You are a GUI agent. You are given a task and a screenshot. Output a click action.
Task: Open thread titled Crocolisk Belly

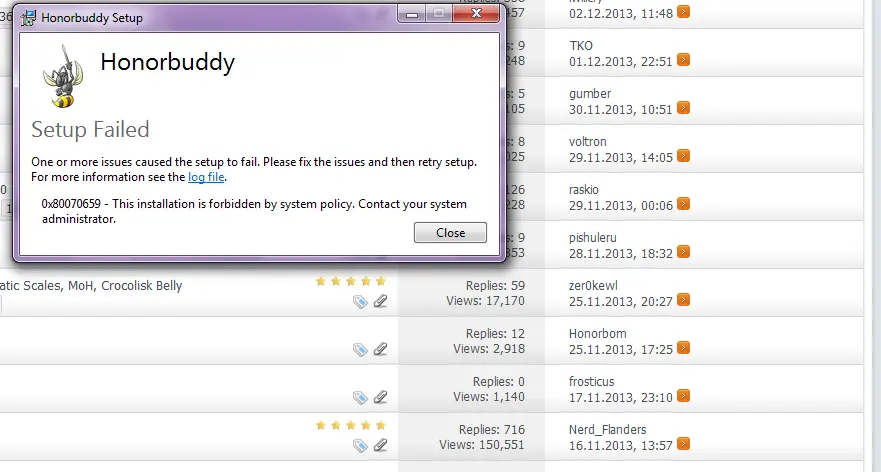coord(91,285)
